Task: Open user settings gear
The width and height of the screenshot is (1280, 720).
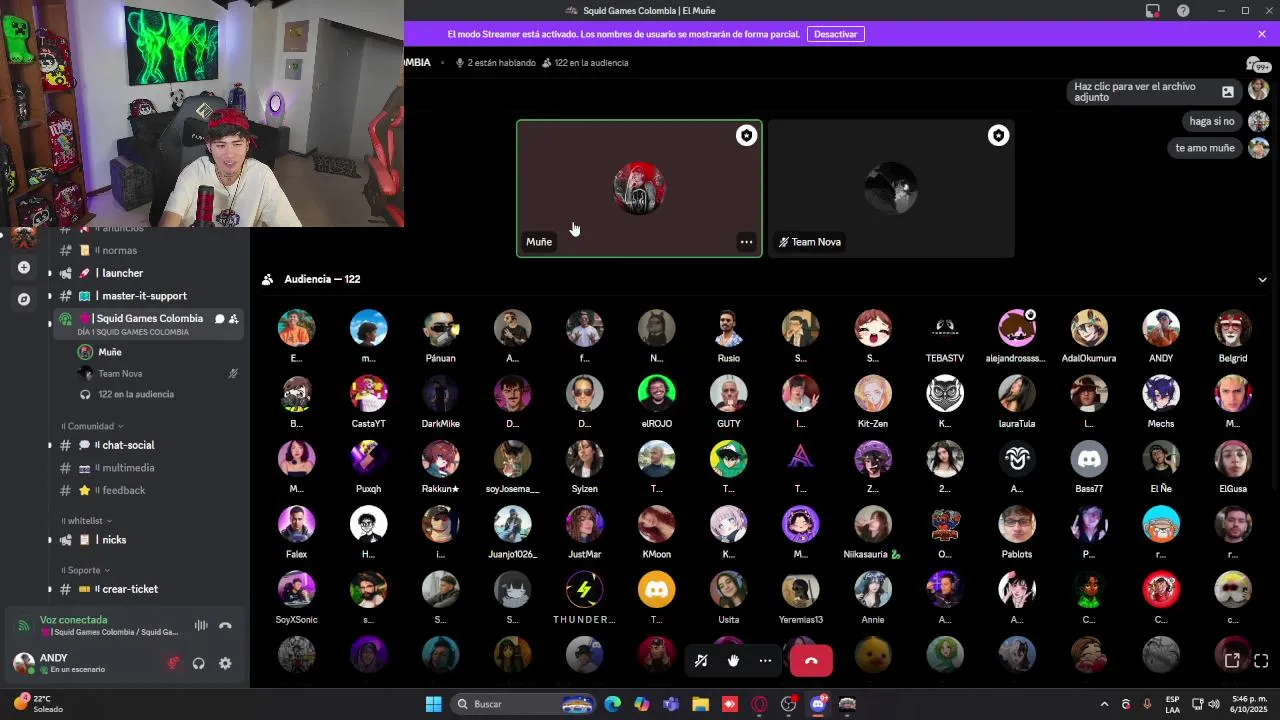Action: (x=225, y=663)
